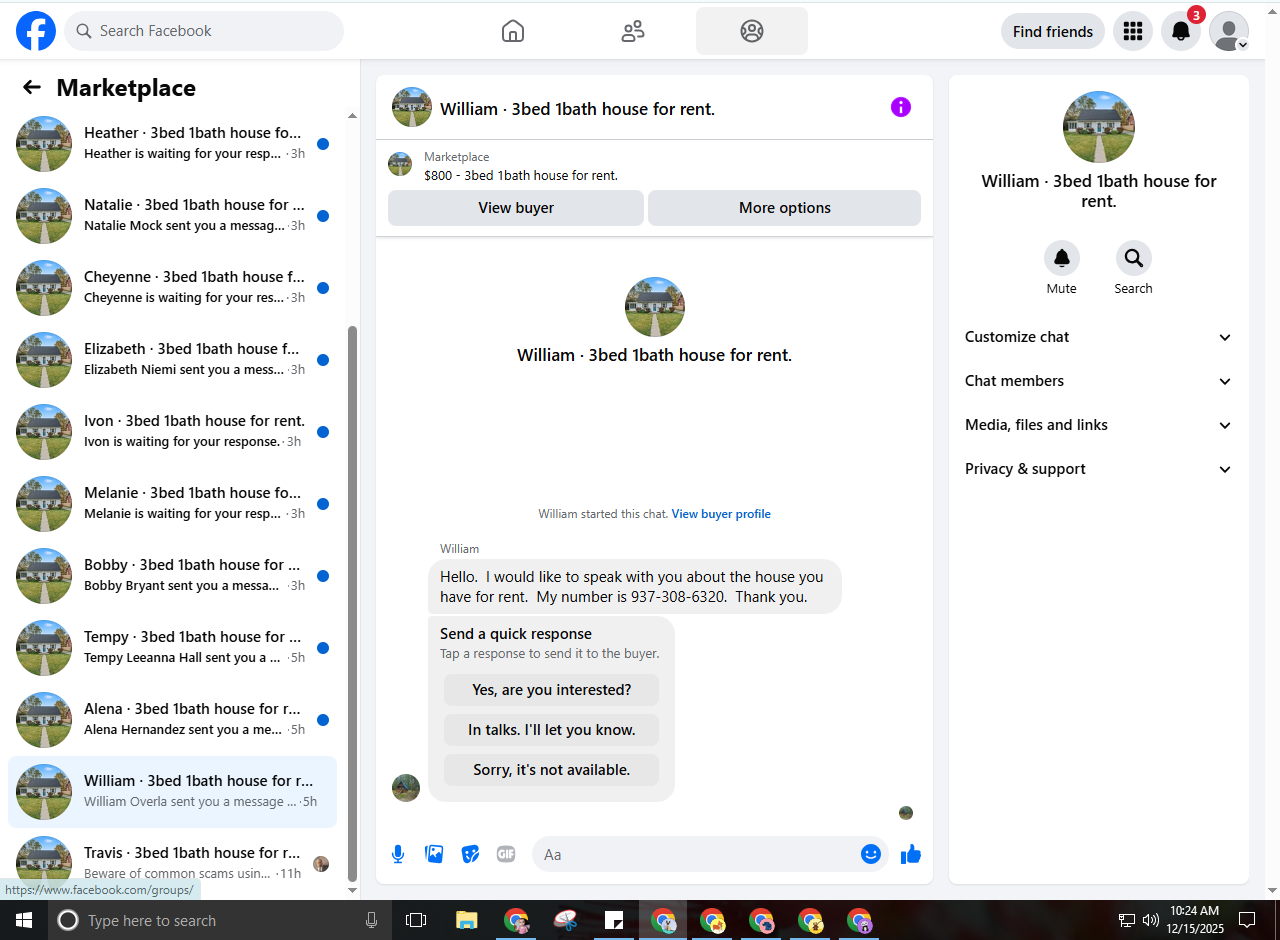
Task: Open Heather's conversation
Action: (172, 144)
